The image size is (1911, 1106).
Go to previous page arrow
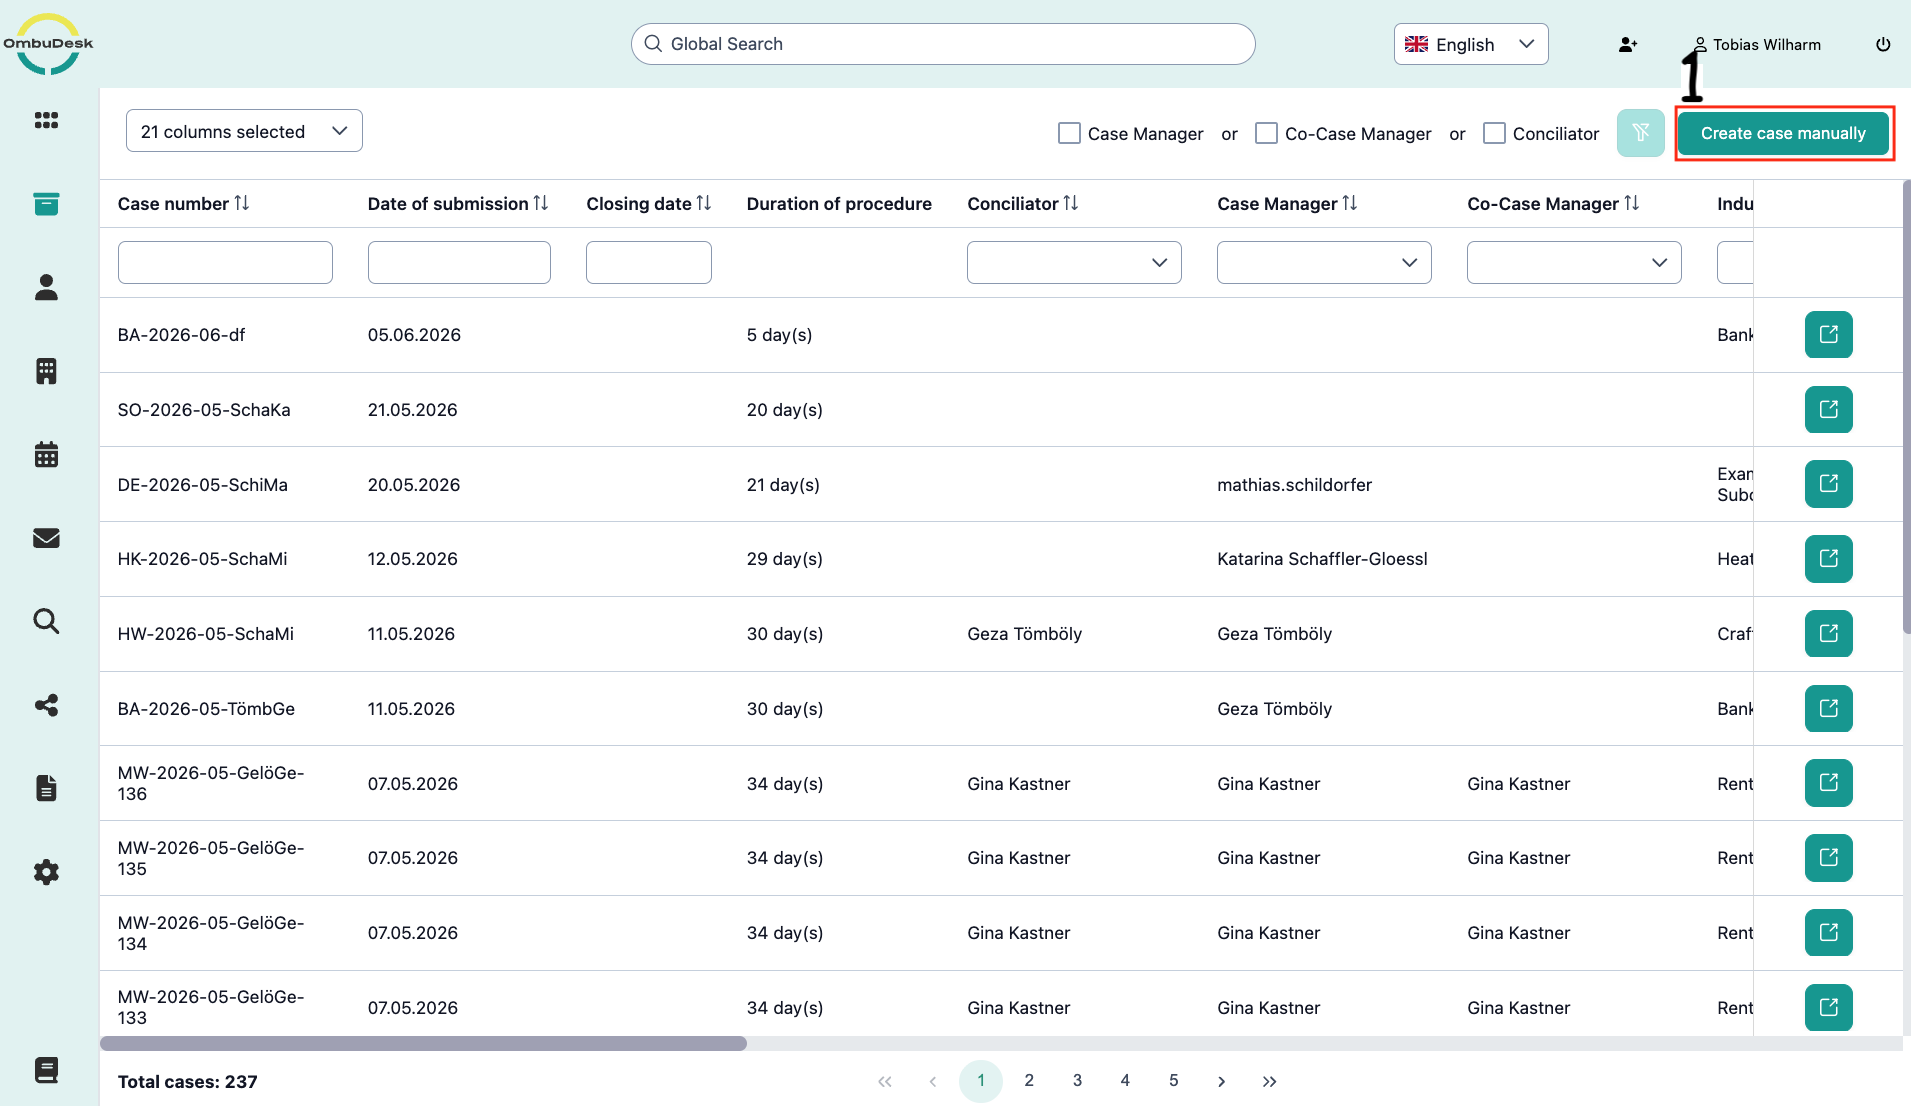tap(933, 1081)
